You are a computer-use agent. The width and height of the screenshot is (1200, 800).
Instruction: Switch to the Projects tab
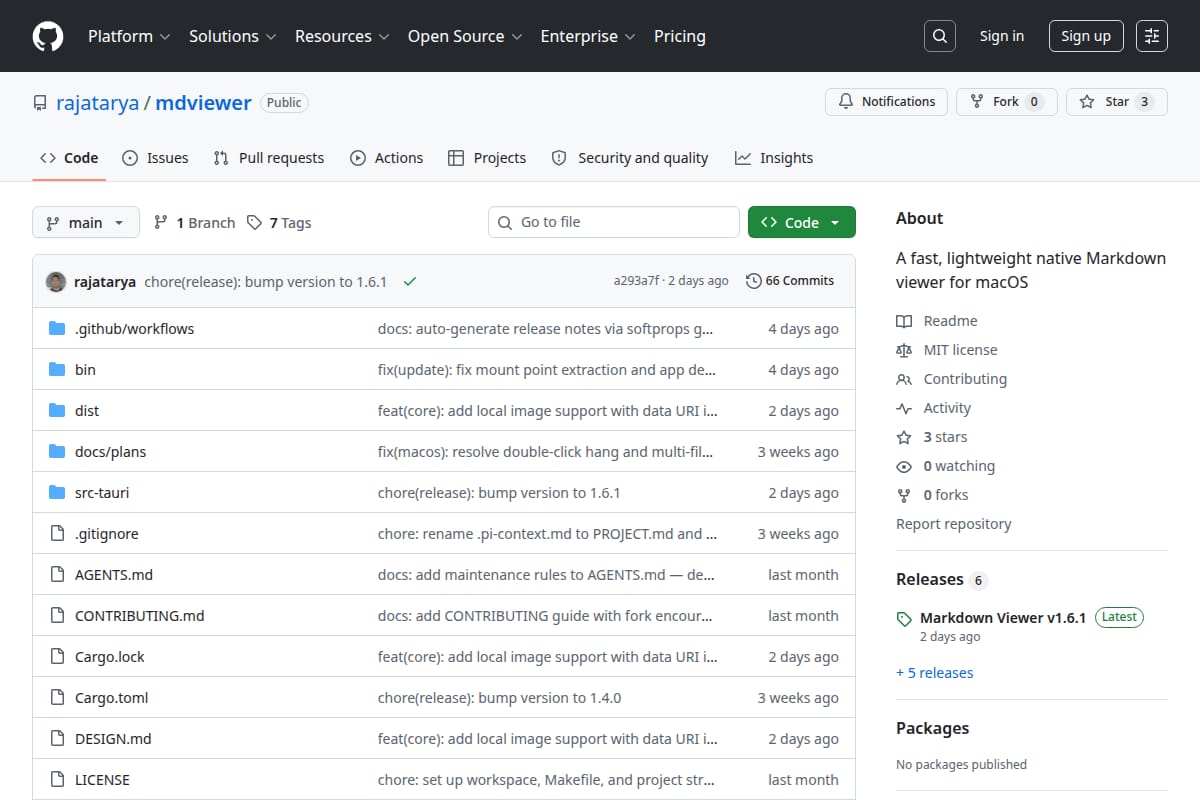[x=487, y=158]
